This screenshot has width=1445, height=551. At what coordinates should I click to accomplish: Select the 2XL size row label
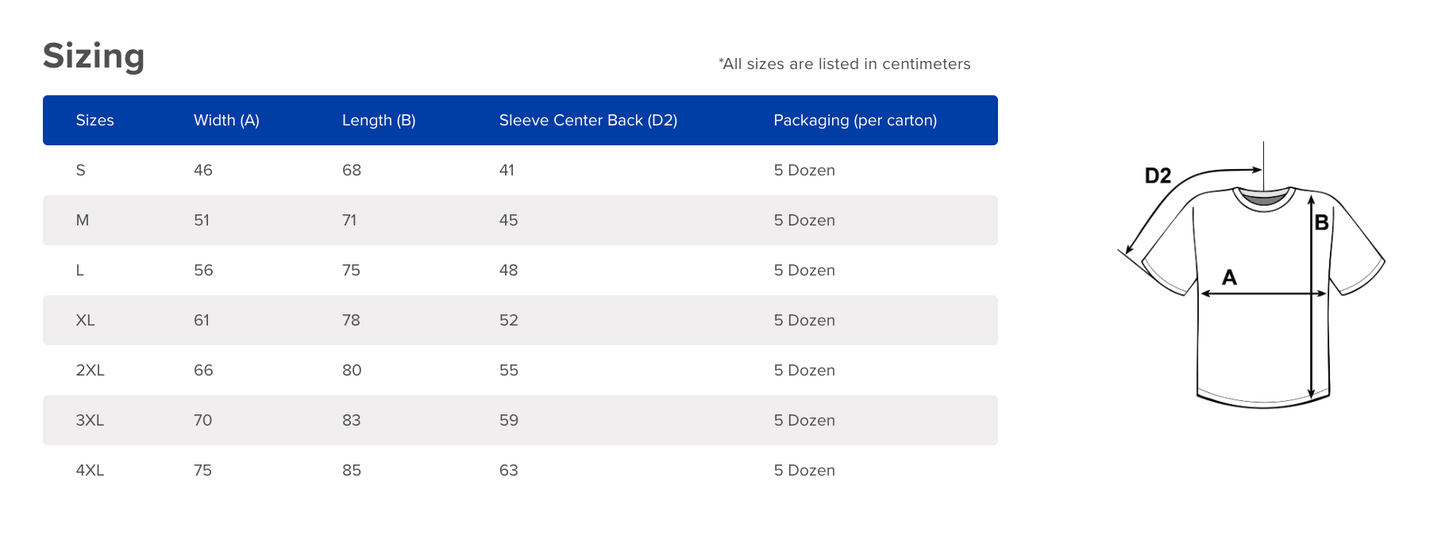pos(90,370)
